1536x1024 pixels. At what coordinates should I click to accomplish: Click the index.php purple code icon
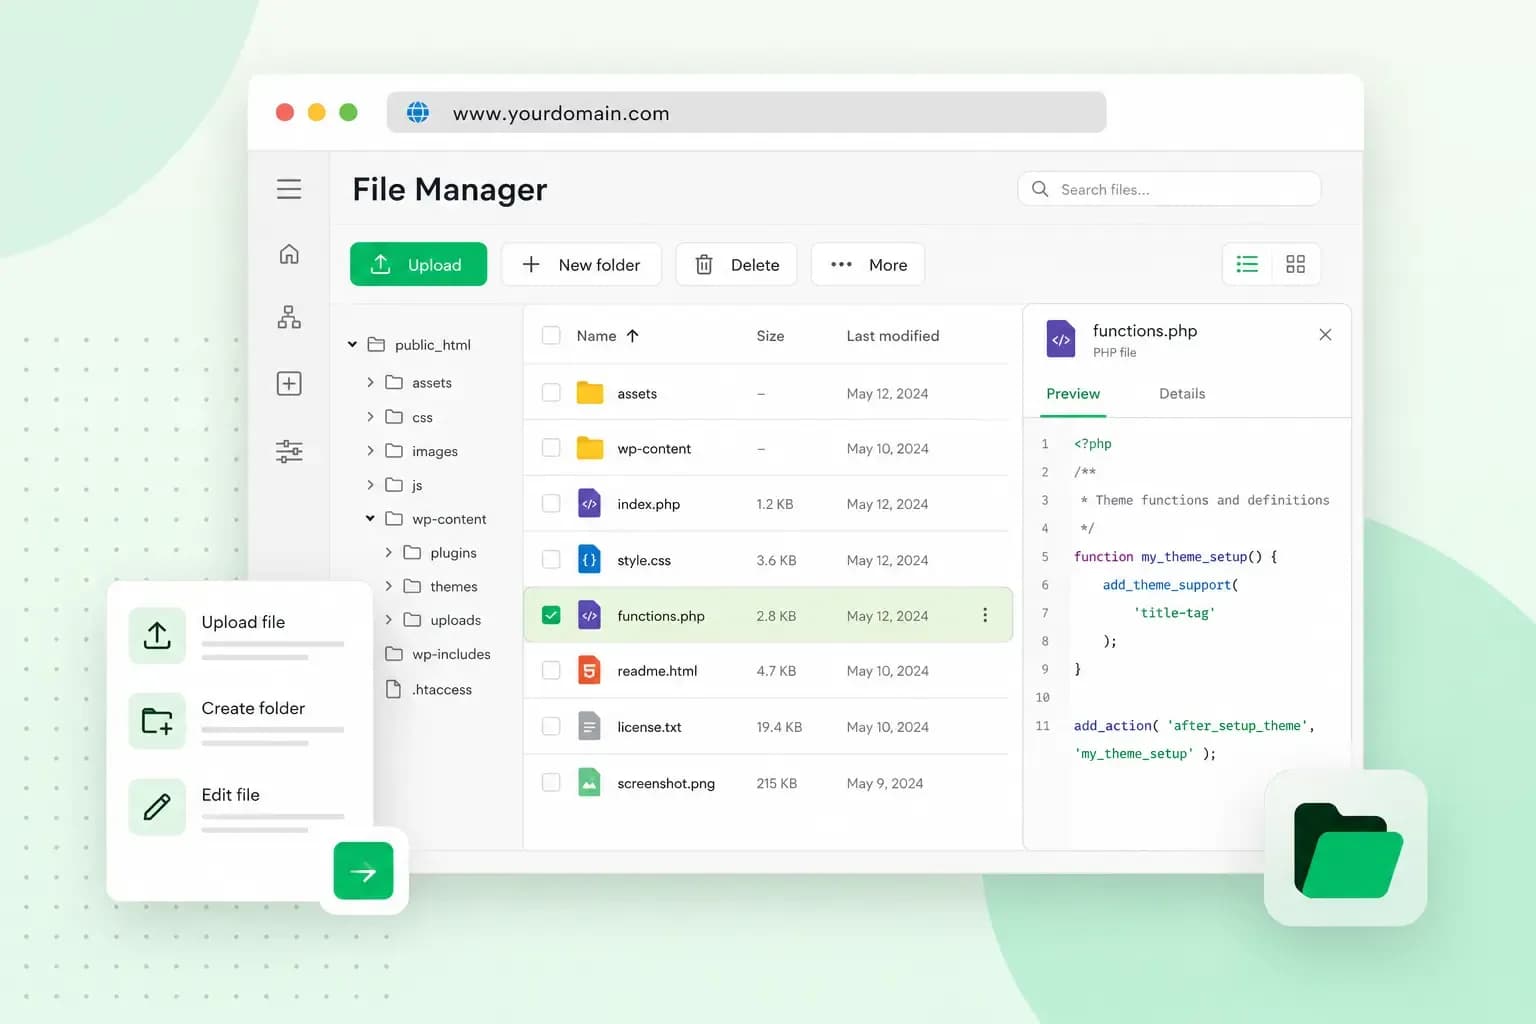coord(590,504)
